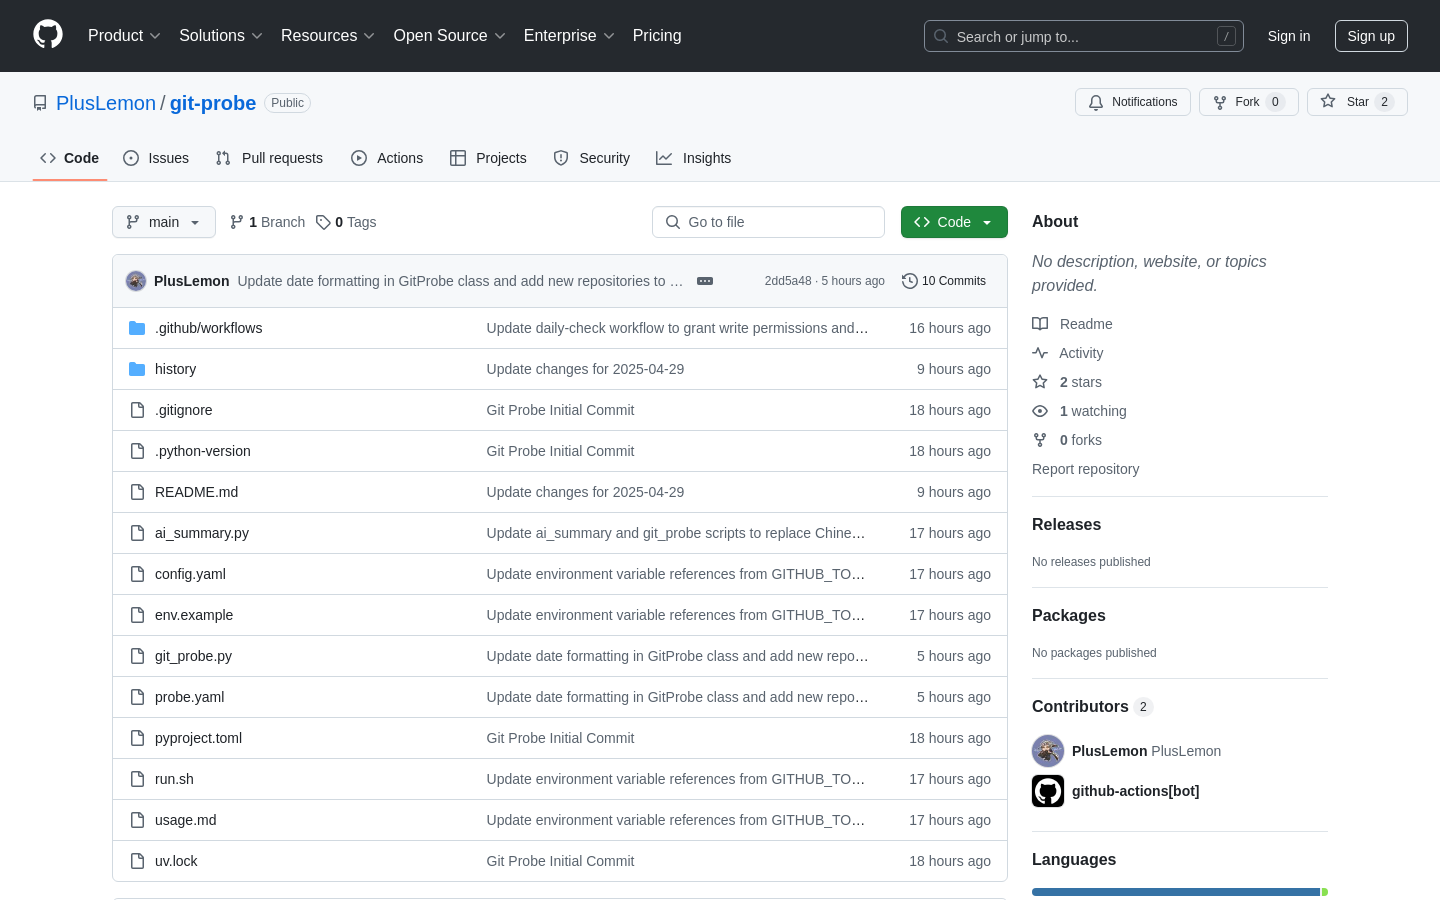This screenshot has width=1440, height=900.
Task: View the 1 Branch link
Action: point(267,222)
